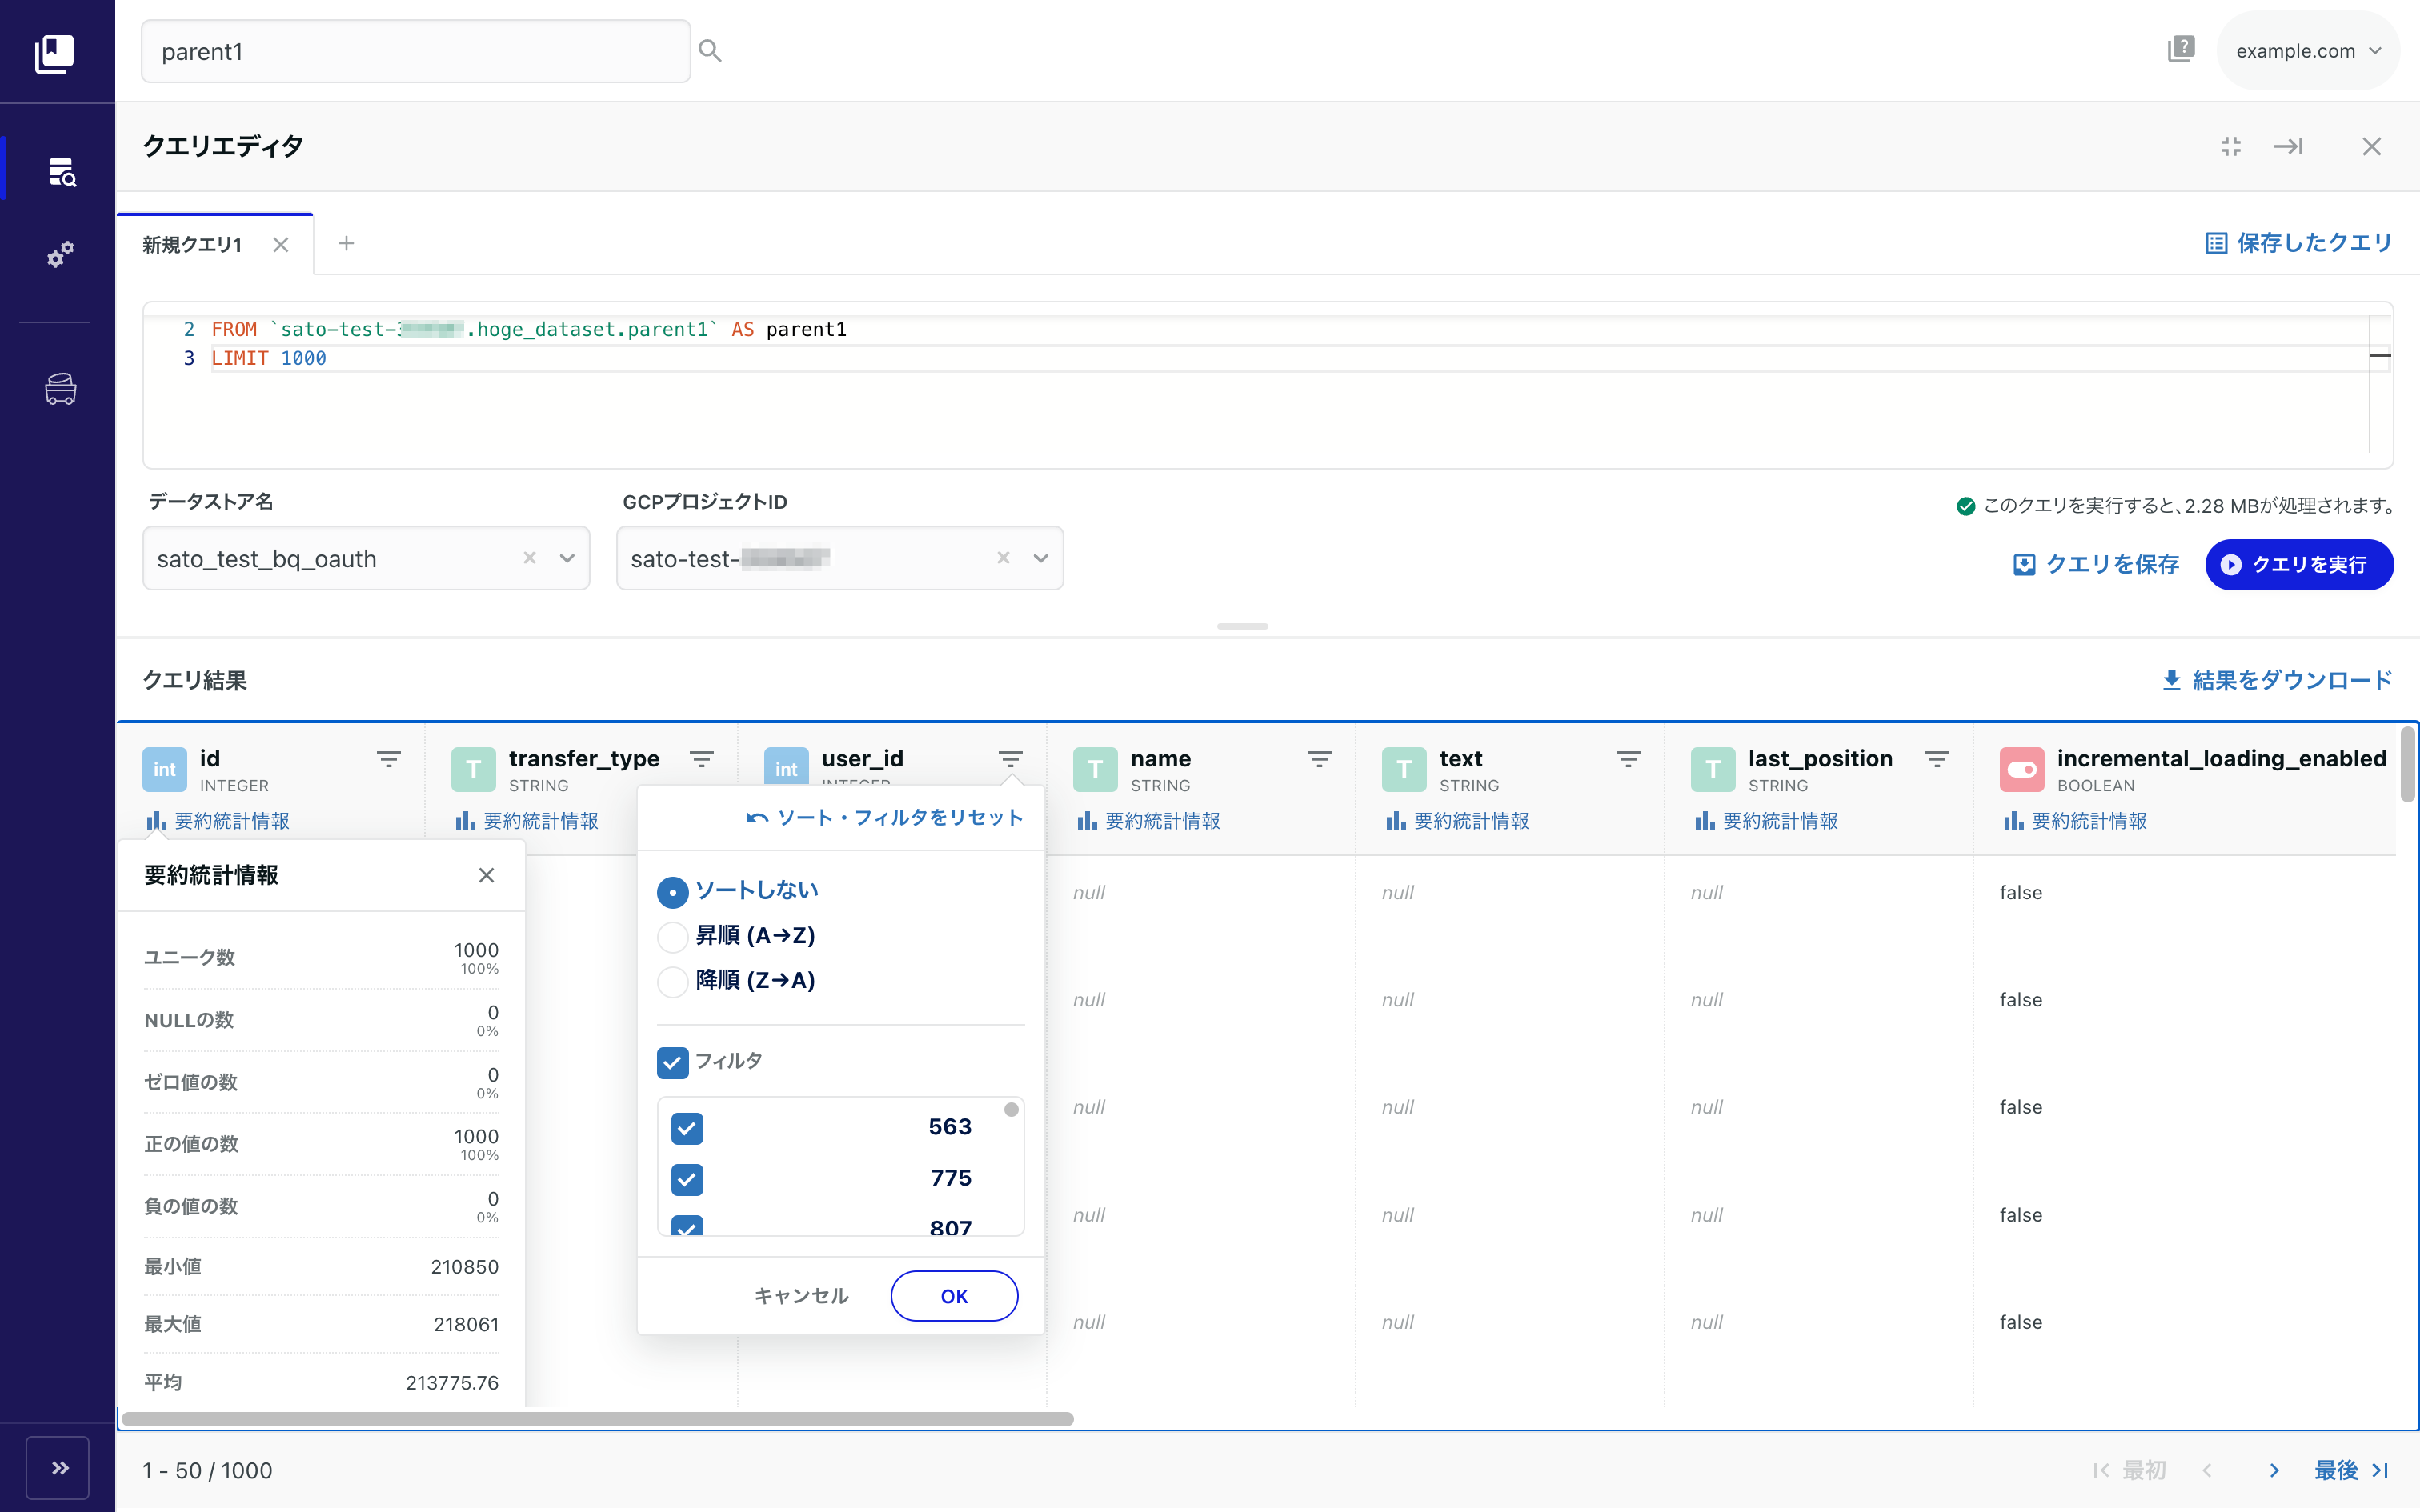Click the name column T type icon
This screenshot has height=1512, width=2420.
(x=1095, y=769)
